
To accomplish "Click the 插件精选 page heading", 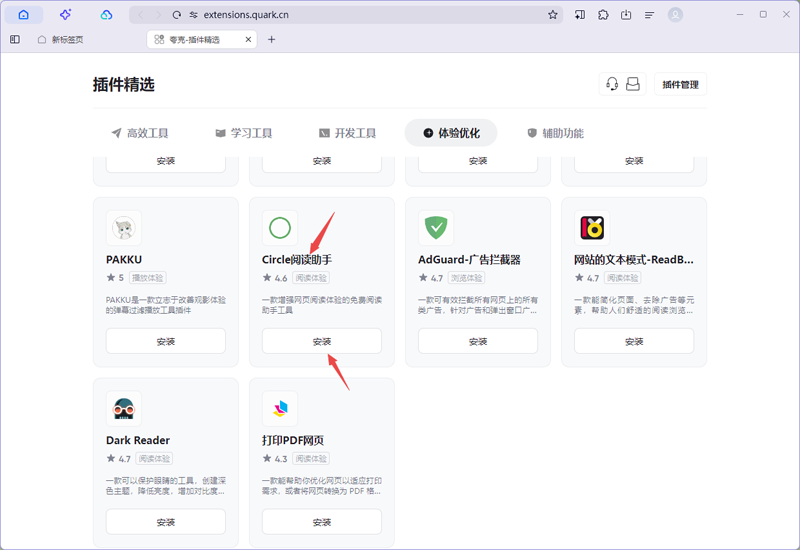I will [123, 84].
